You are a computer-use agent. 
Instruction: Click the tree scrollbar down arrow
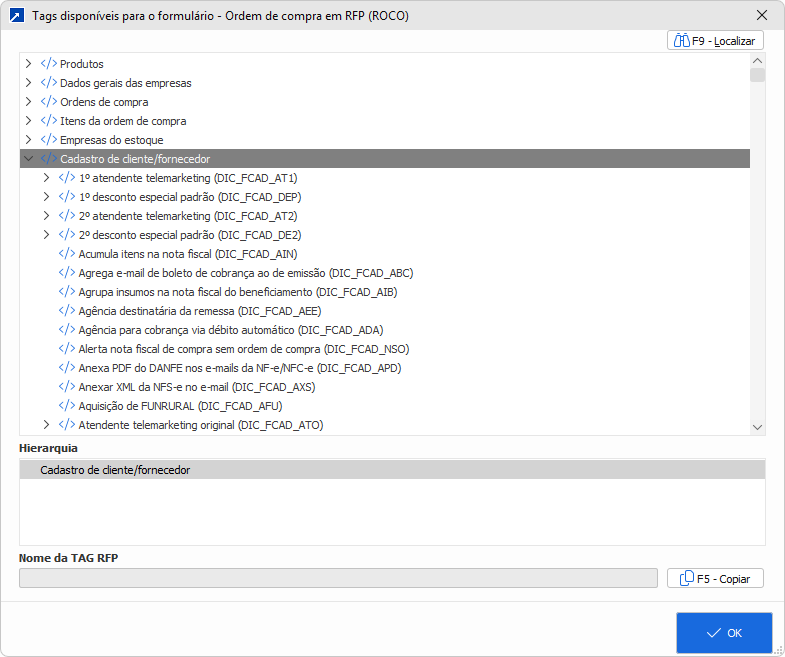[x=758, y=427]
